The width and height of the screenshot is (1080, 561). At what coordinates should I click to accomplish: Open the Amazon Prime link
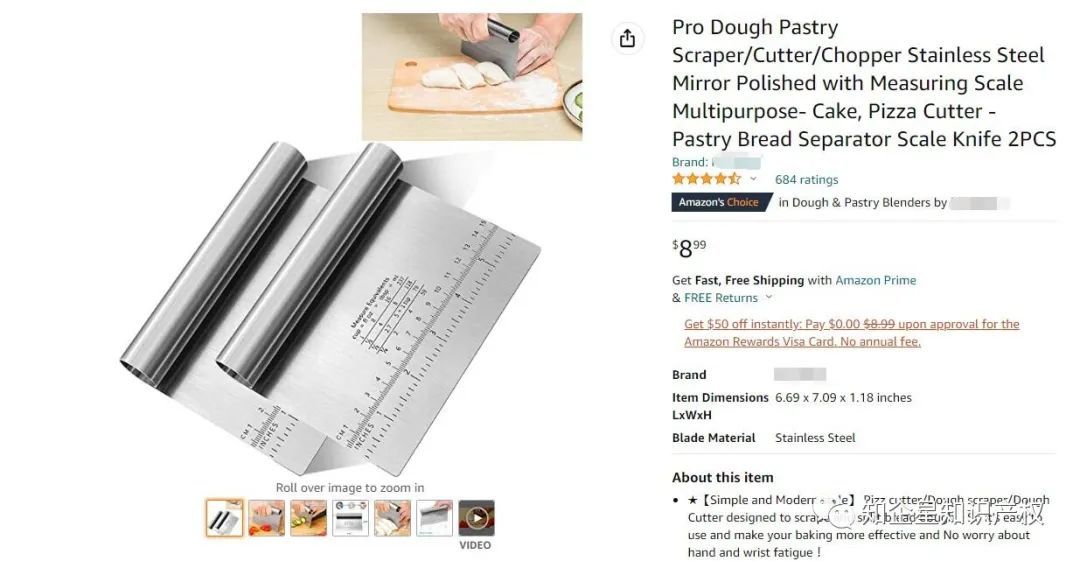tap(875, 280)
